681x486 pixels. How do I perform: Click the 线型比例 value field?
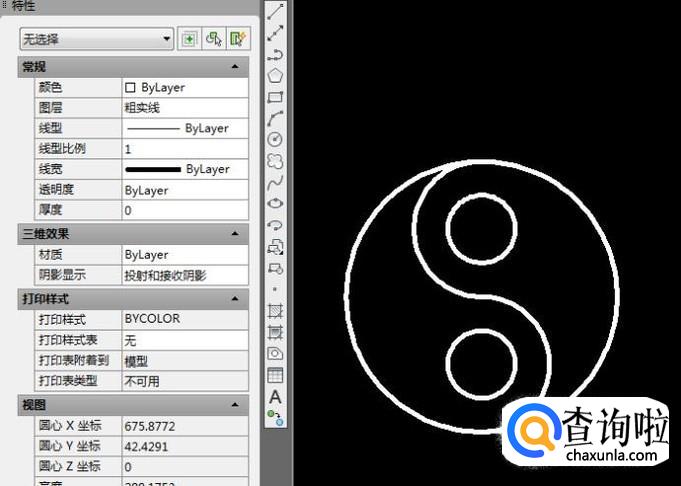coord(183,149)
